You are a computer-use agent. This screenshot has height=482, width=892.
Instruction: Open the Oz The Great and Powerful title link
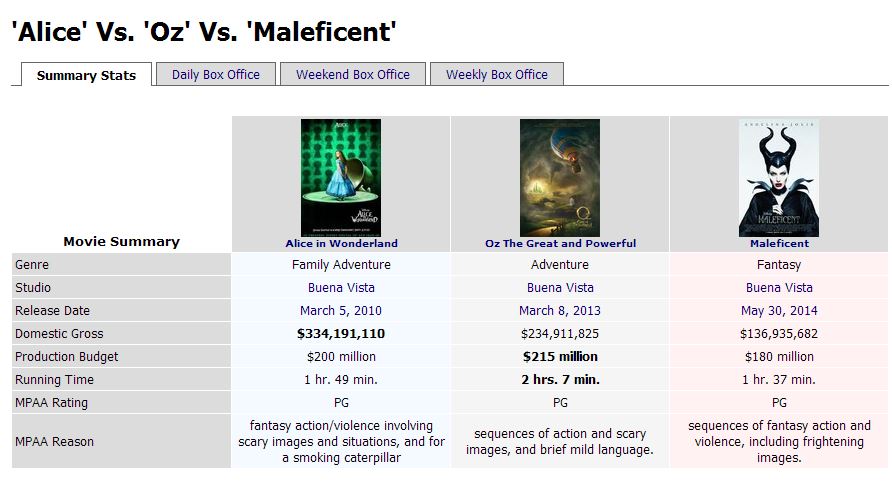pos(560,243)
